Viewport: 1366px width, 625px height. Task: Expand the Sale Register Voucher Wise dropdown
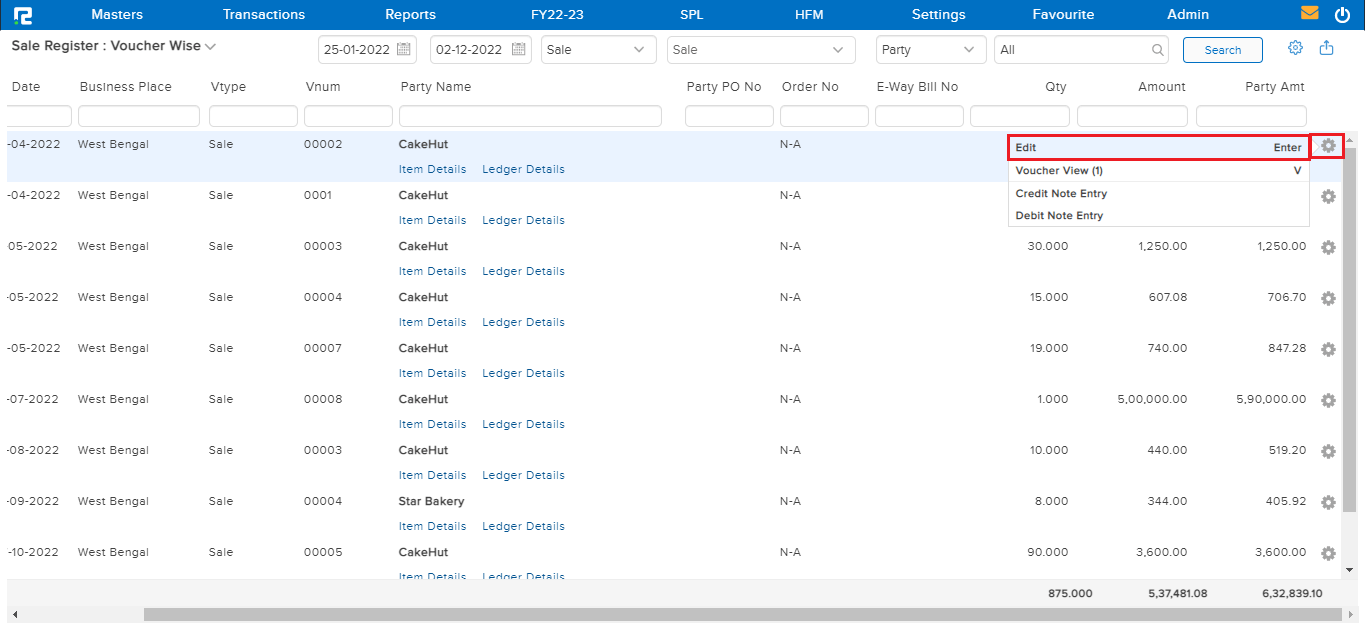coord(210,47)
